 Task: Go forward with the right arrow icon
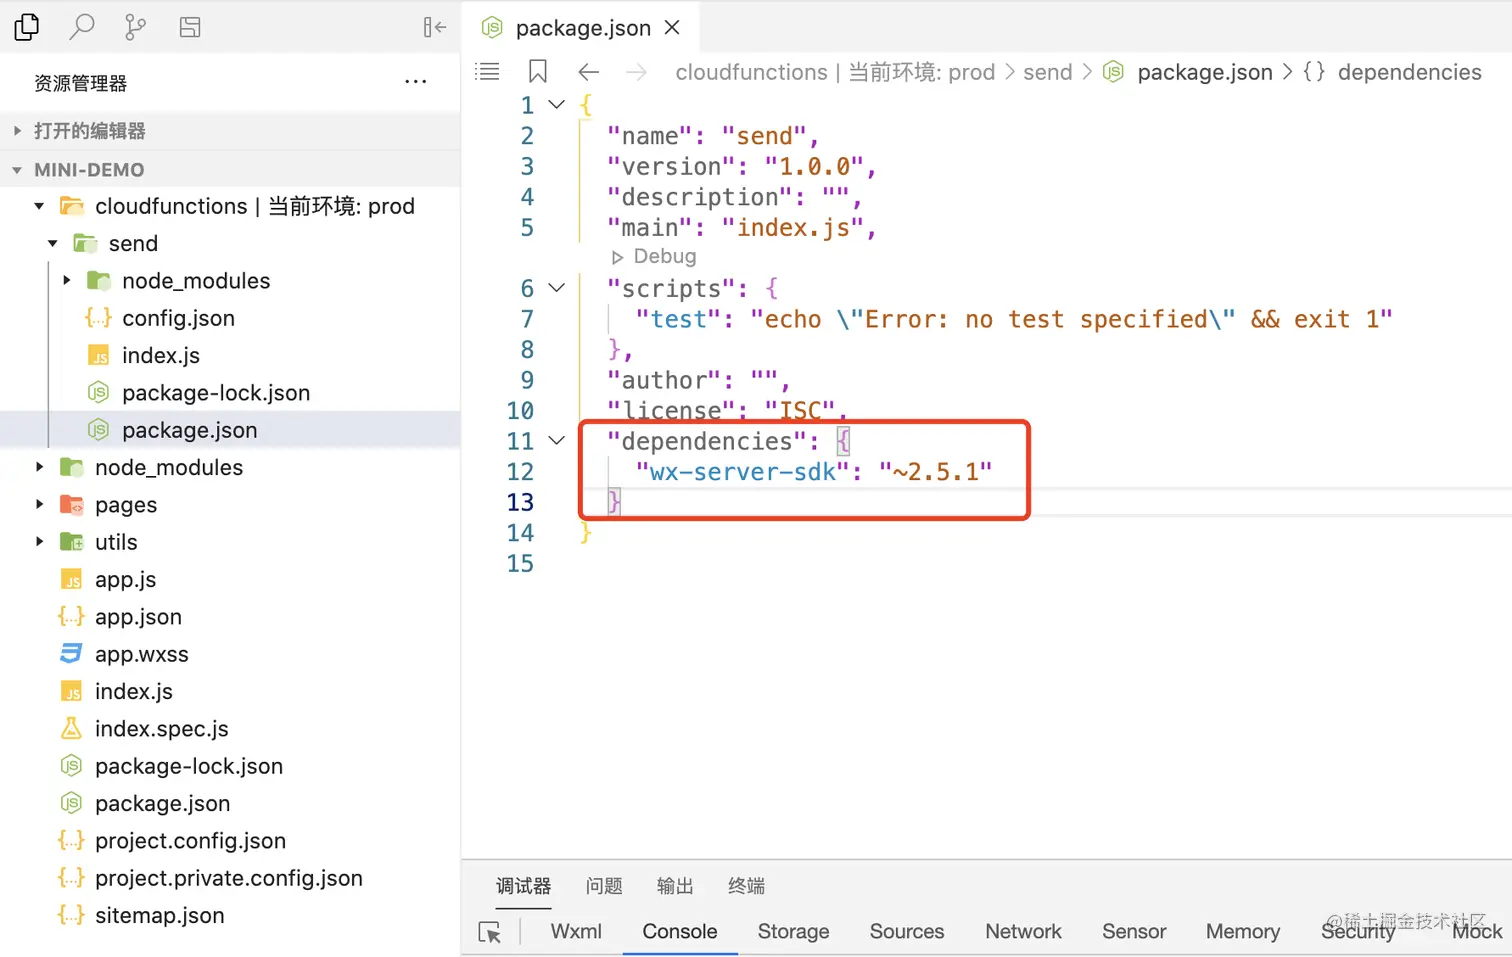coord(636,72)
